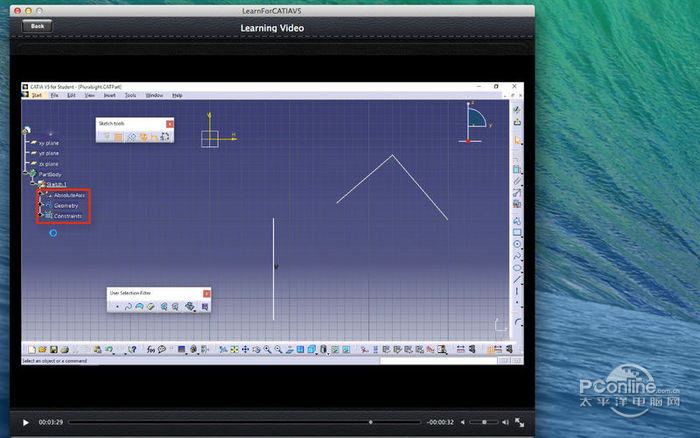Screen dimensions: 700x438
Task: Click the Save icon
Action: coord(54,349)
